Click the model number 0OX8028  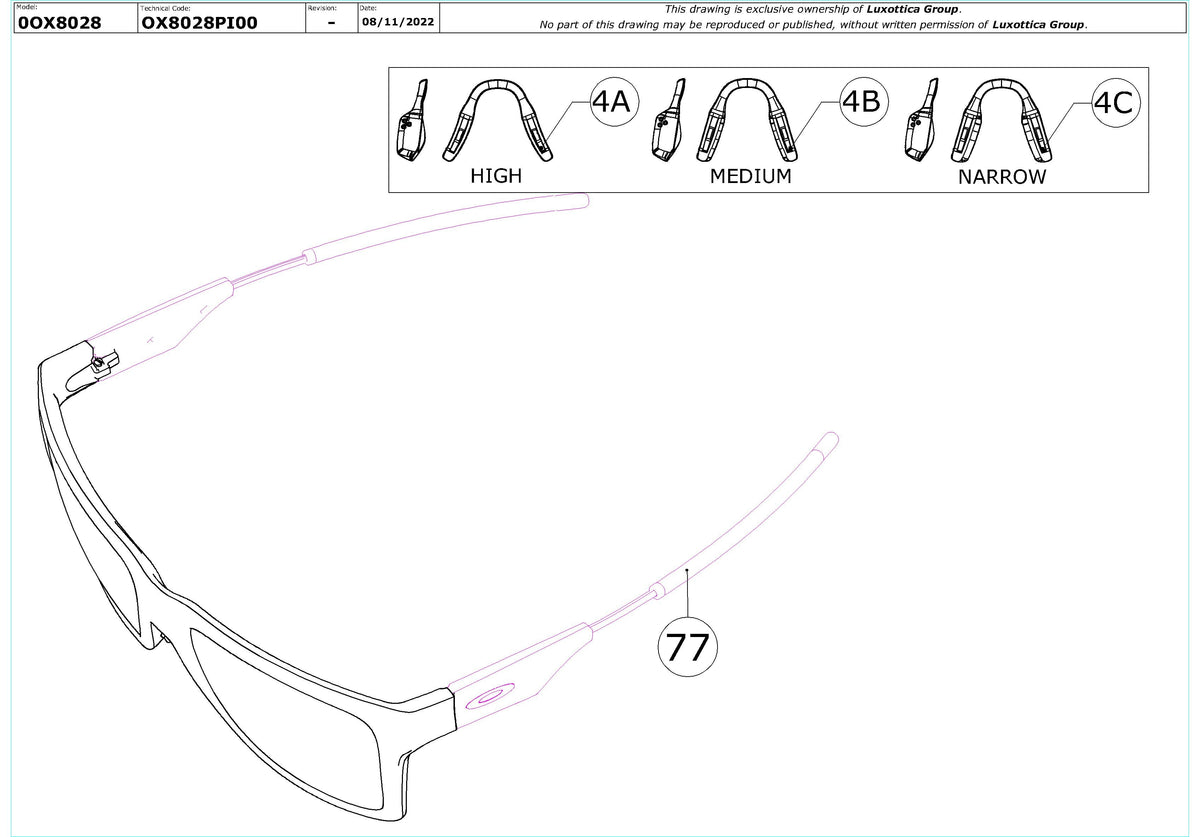click(60, 23)
